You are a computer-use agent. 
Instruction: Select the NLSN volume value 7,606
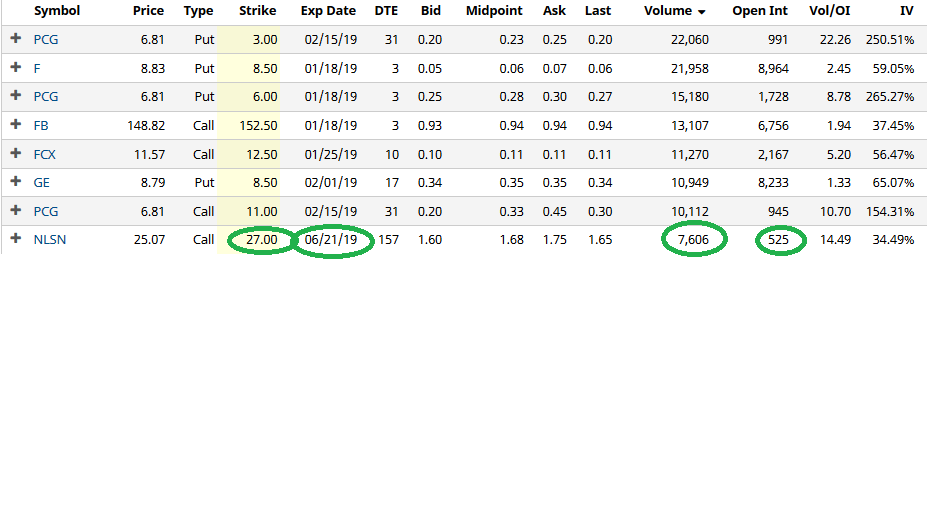coord(693,240)
